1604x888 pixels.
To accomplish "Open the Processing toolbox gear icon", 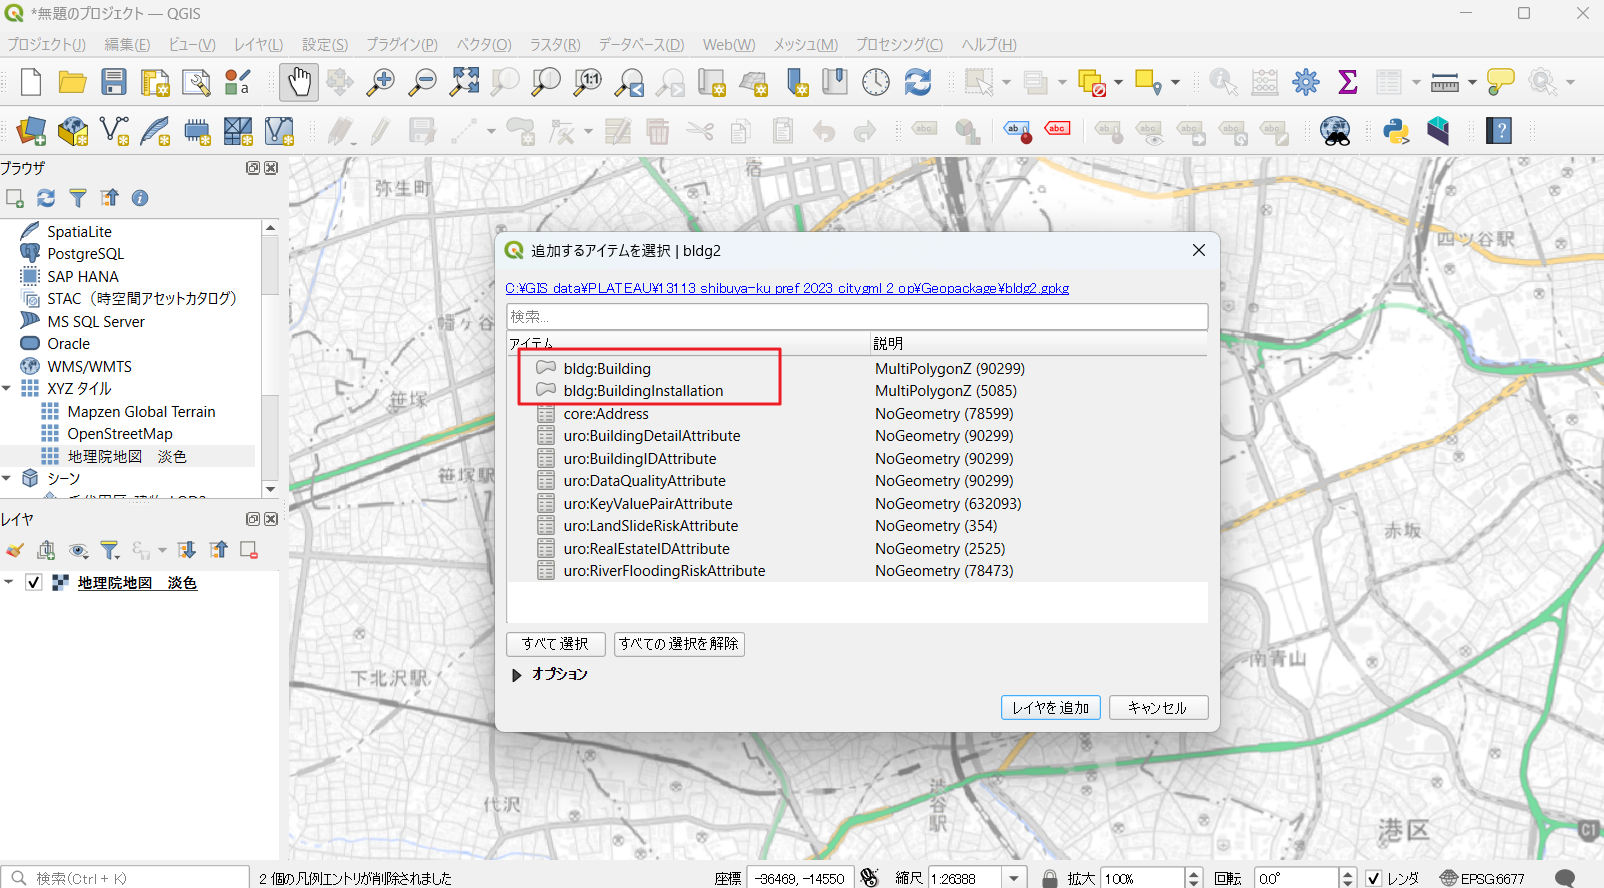I will click(x=1305, y=82).
